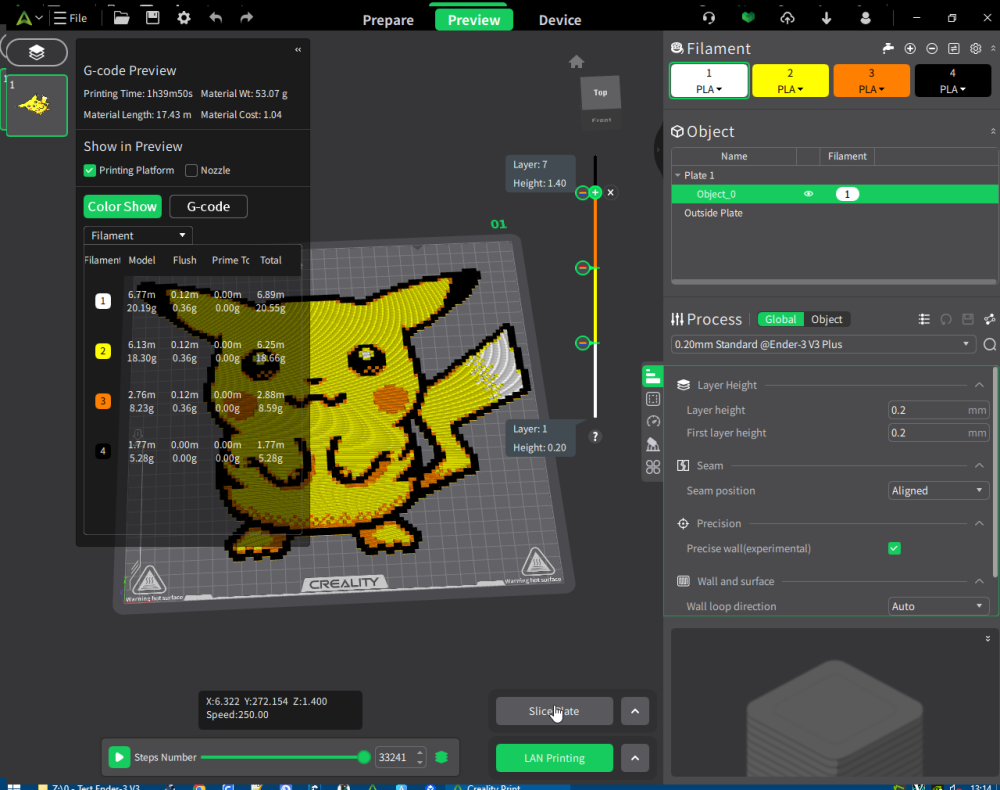This screenshot has height=790, width=1000.
Task: Add a filament with the plus icon
Action: (x=910, y=48)
